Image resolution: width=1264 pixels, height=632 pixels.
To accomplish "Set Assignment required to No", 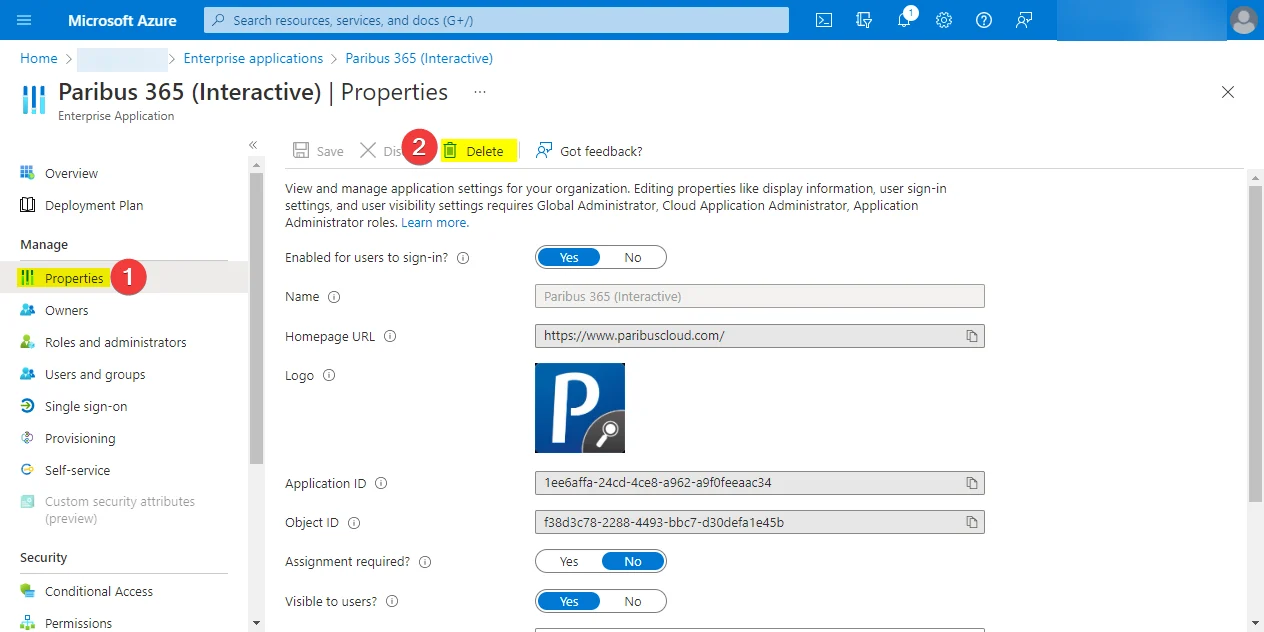I will 633,561.
